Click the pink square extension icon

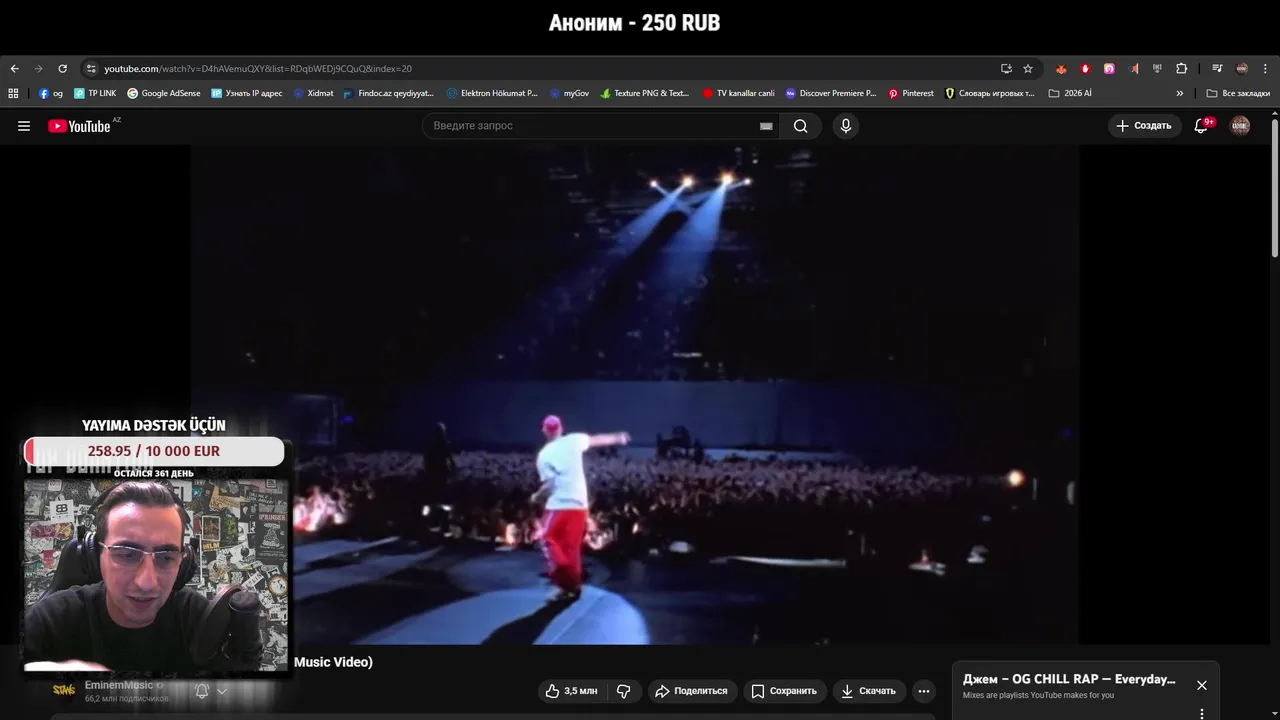(1109, 69)
